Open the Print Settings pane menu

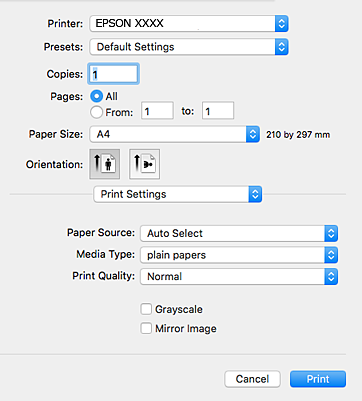(178, 194)
